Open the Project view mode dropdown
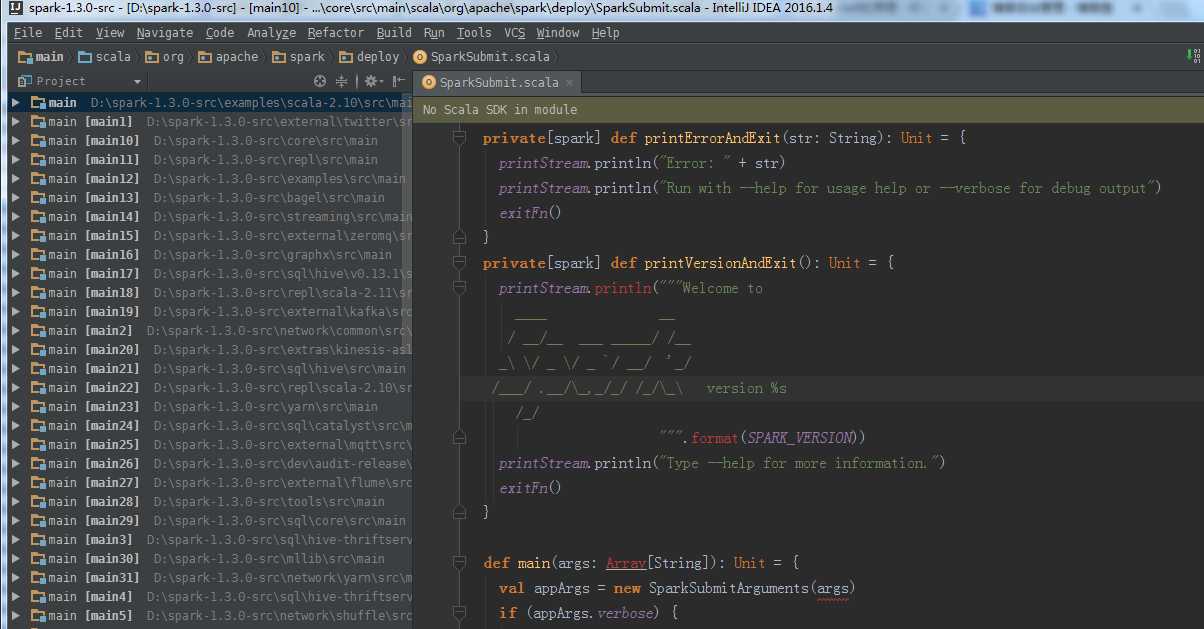The image size is (1204, 629). tap(137, 82)
